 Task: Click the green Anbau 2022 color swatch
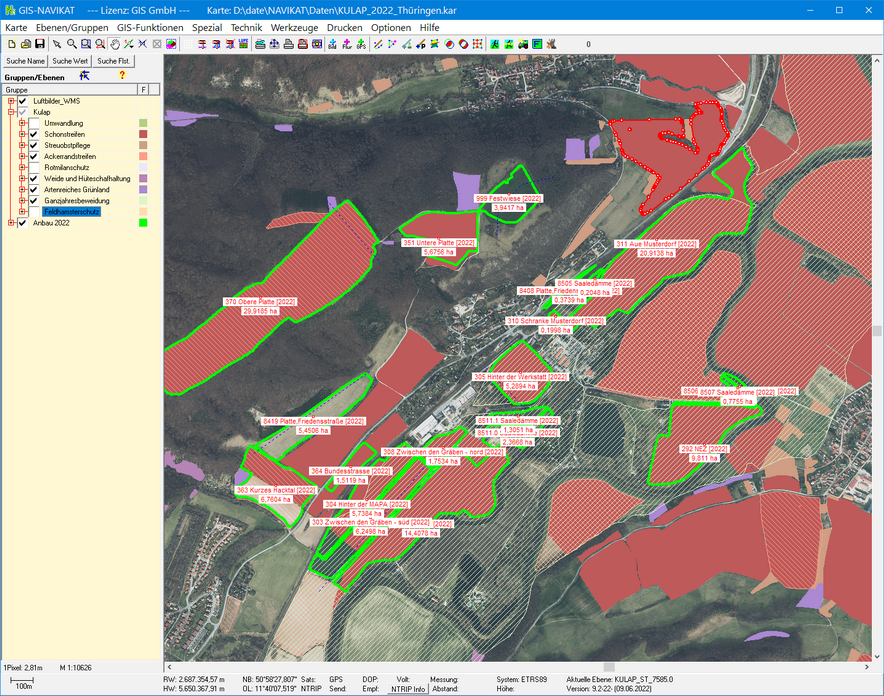coord(143,223)
